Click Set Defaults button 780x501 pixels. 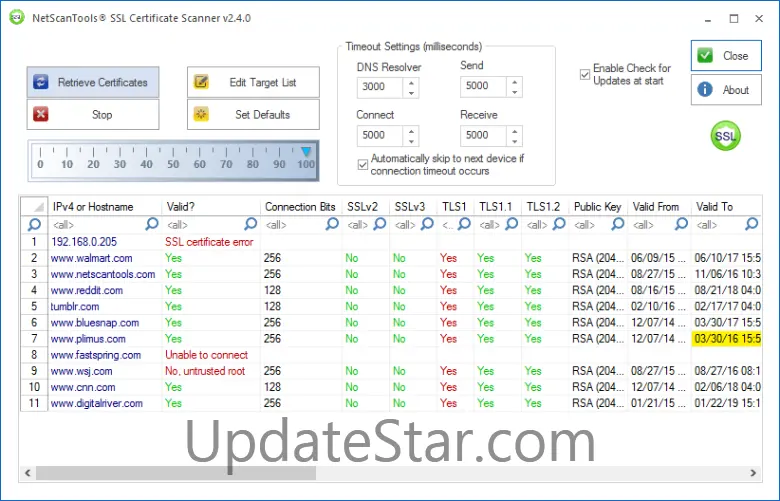pos(253,114)
